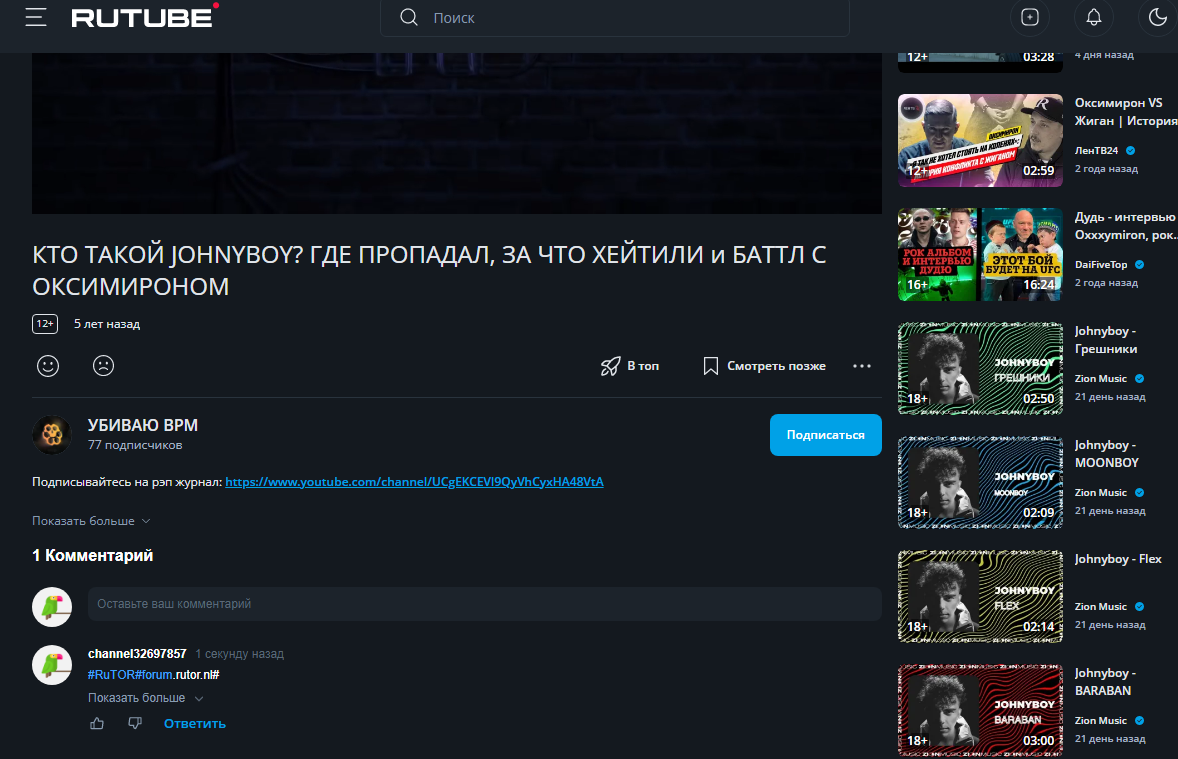The image size is (1178, 759).
Task: Open your parrot avatar beside comment field
Action: 52,607
